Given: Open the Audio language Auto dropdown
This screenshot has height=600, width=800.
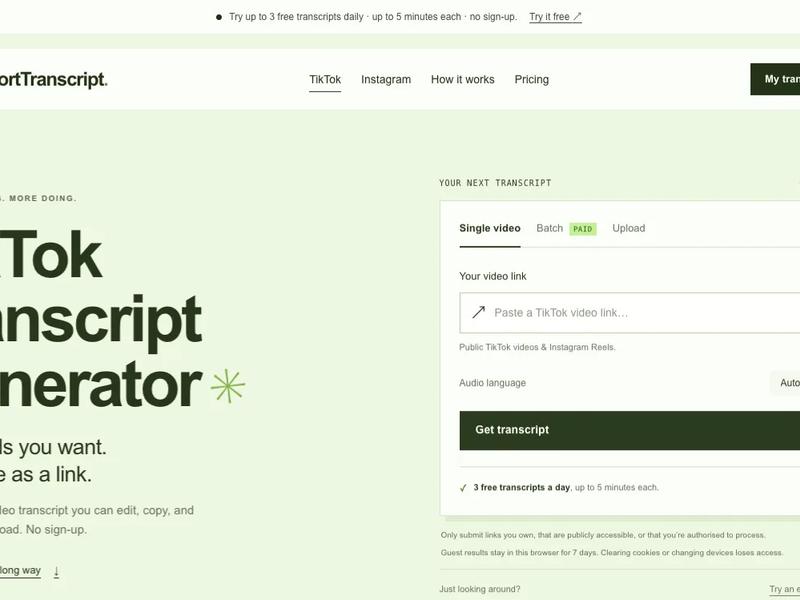Looking at the screenshot, I should [x=786, y=383].
